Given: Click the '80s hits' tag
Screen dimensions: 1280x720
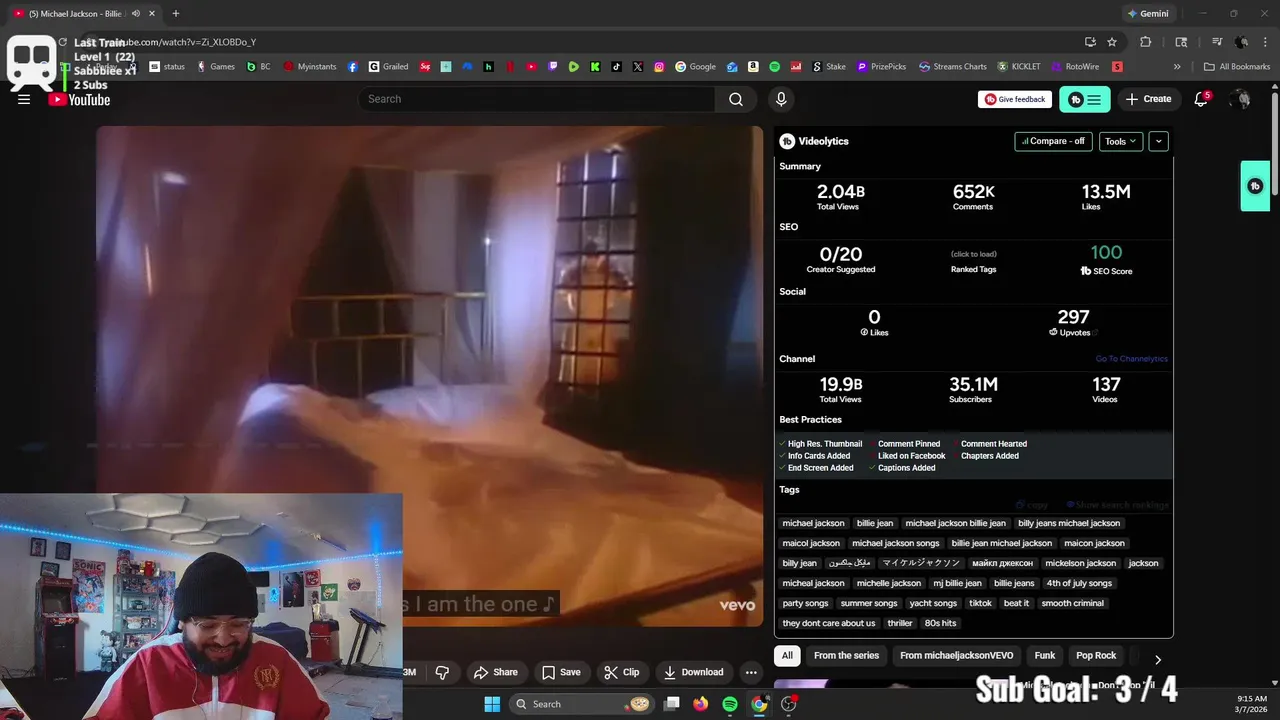Looking at the screenshot, I should point(940,623).
